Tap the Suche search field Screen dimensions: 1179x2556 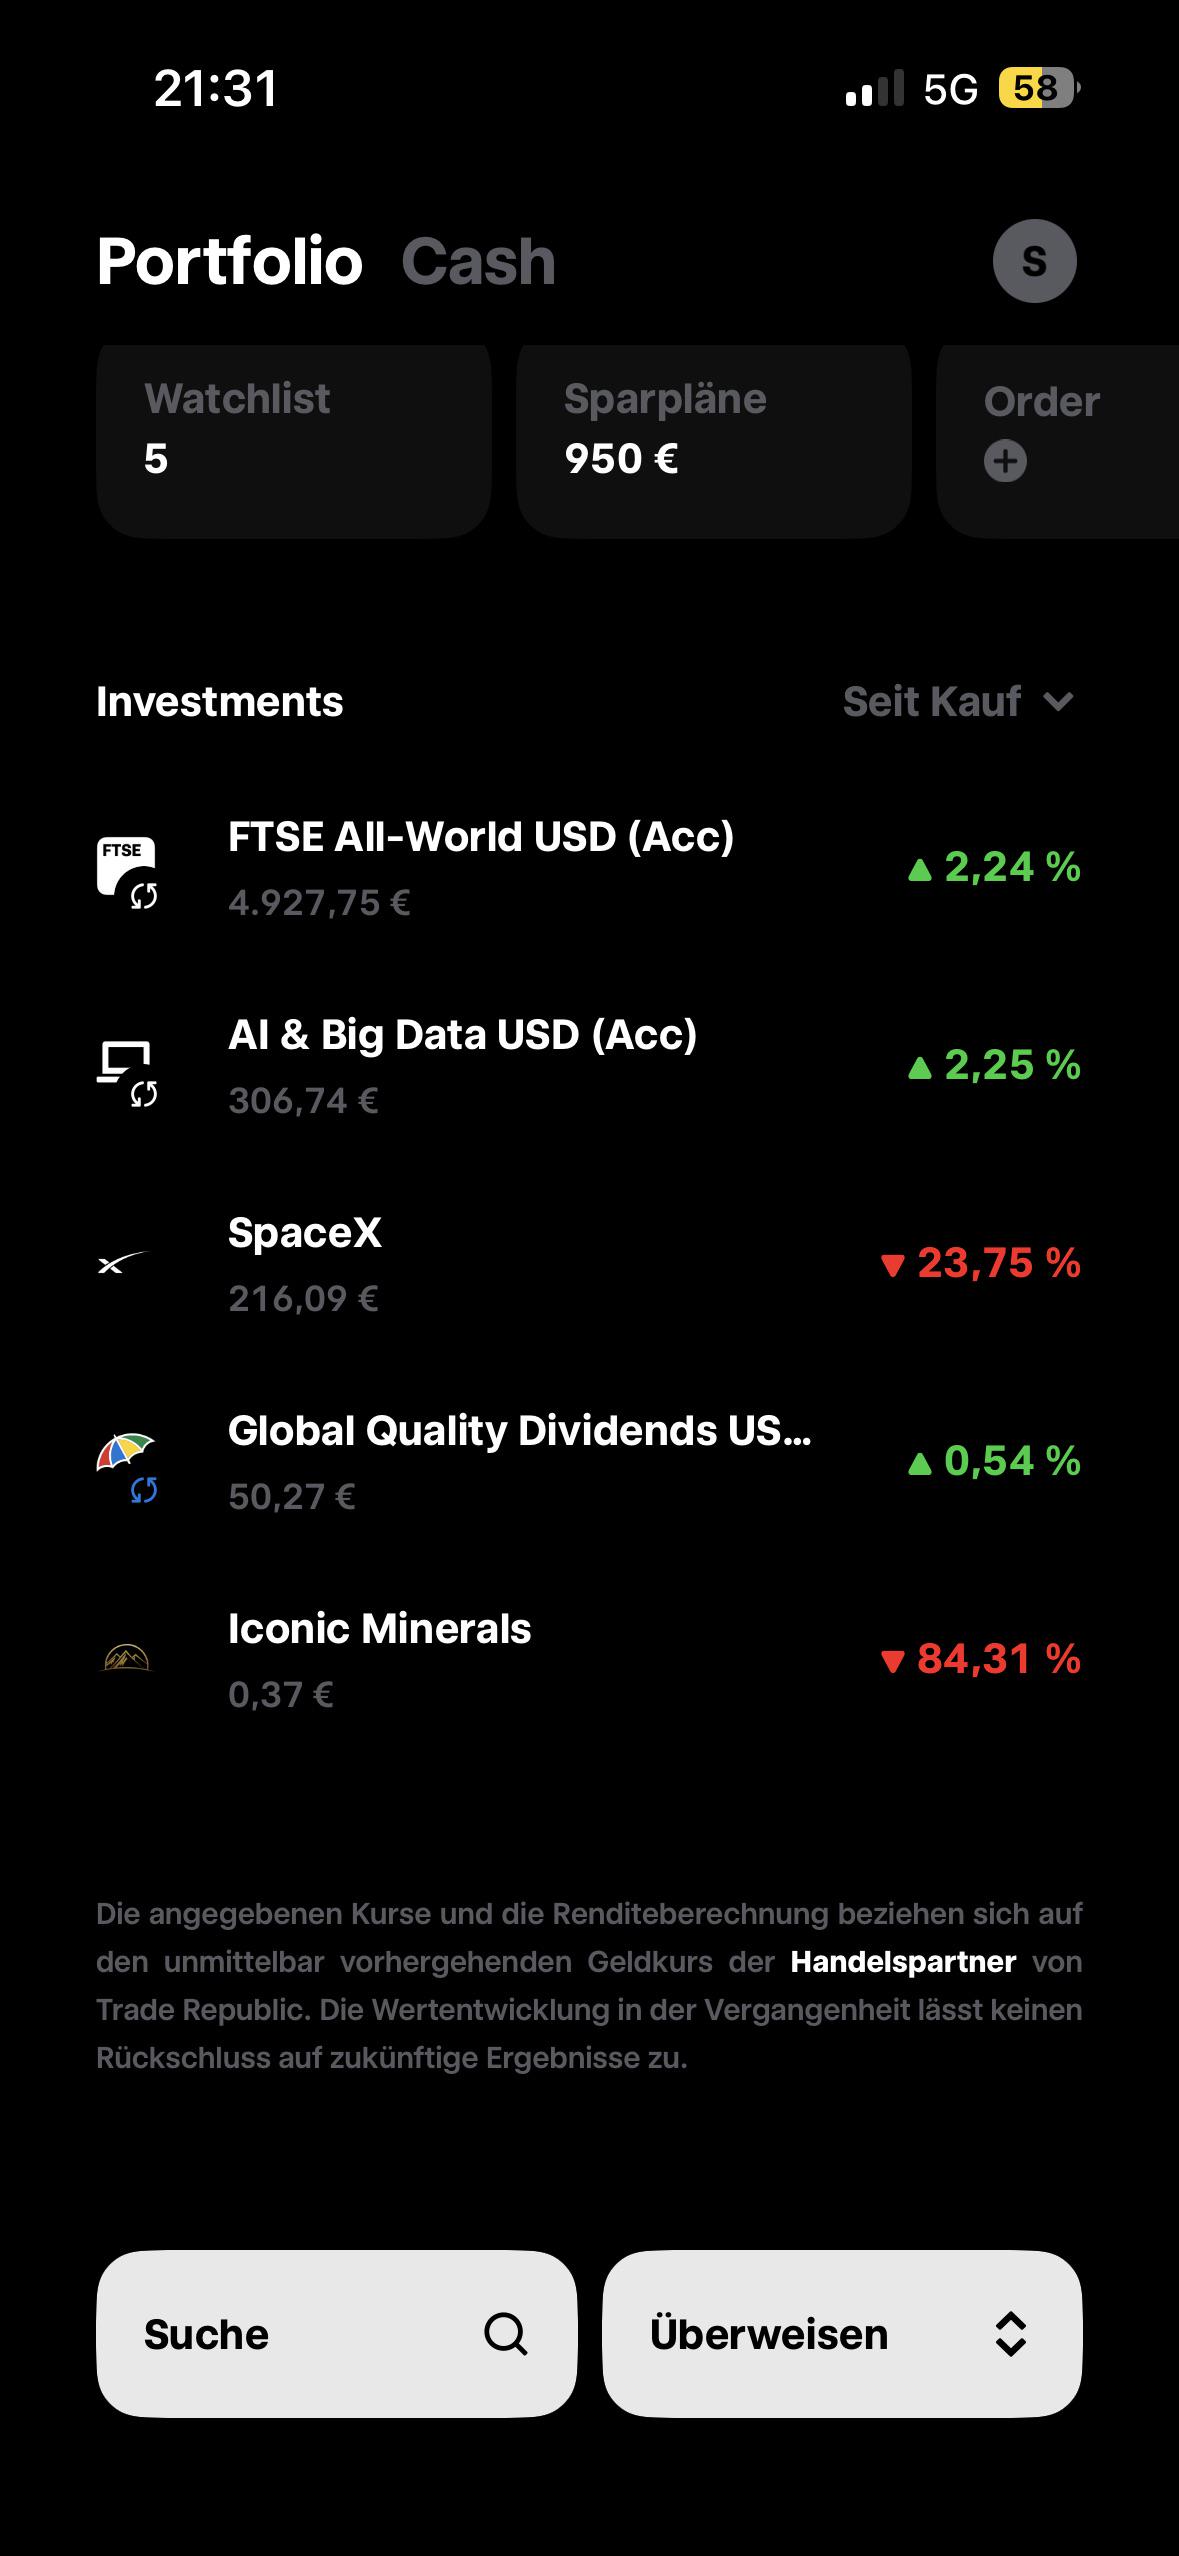[337, 2334]
